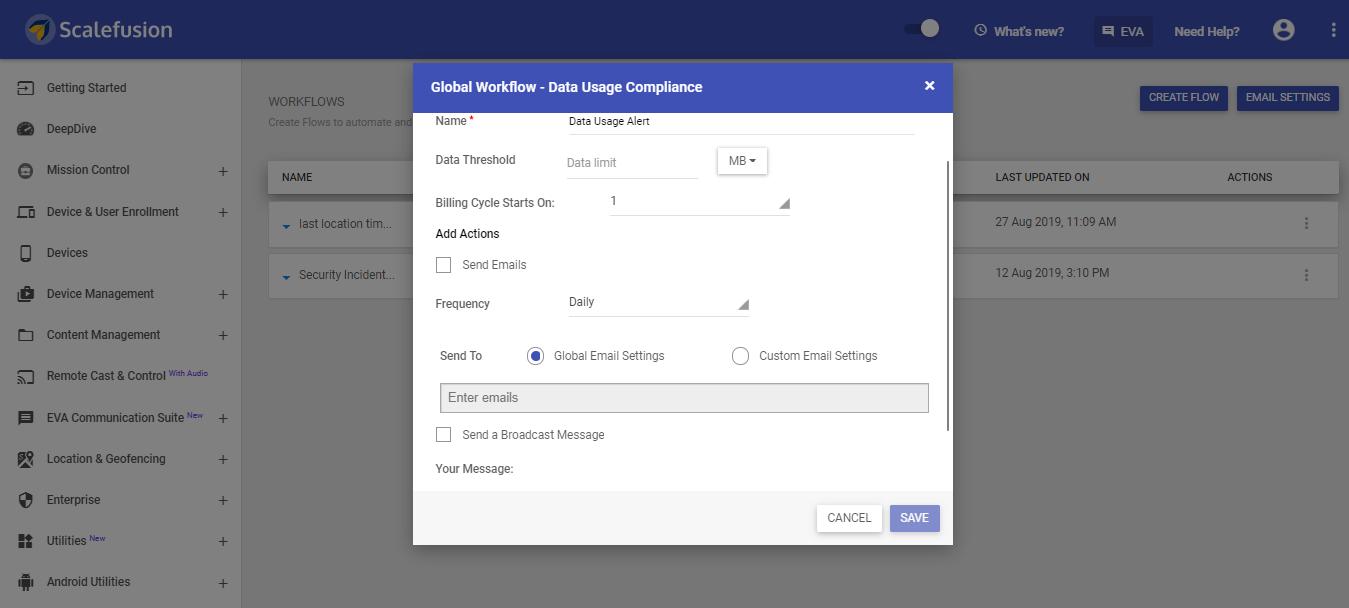The height and width of the screenshot is (608, 1349).
Task: Expand Enterprise submenu plus
Action: click(x=223, y=501)
